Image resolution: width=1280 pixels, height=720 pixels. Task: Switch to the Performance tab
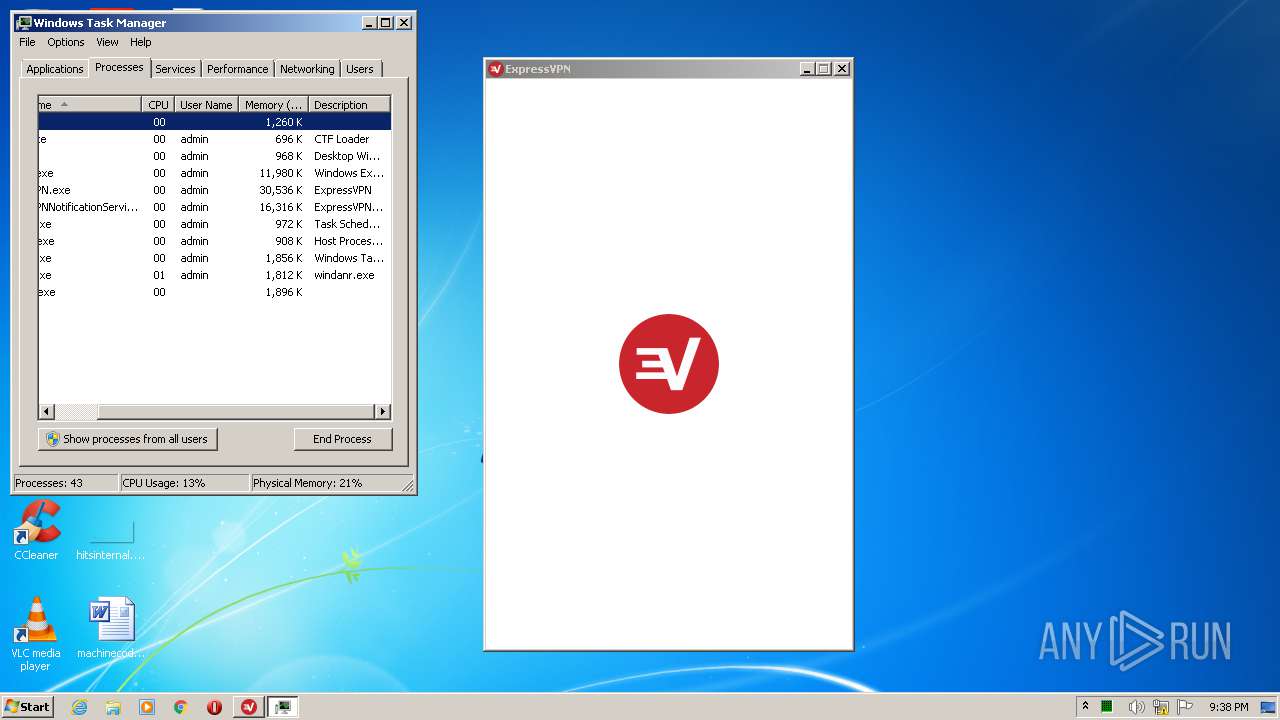[237, 69]
